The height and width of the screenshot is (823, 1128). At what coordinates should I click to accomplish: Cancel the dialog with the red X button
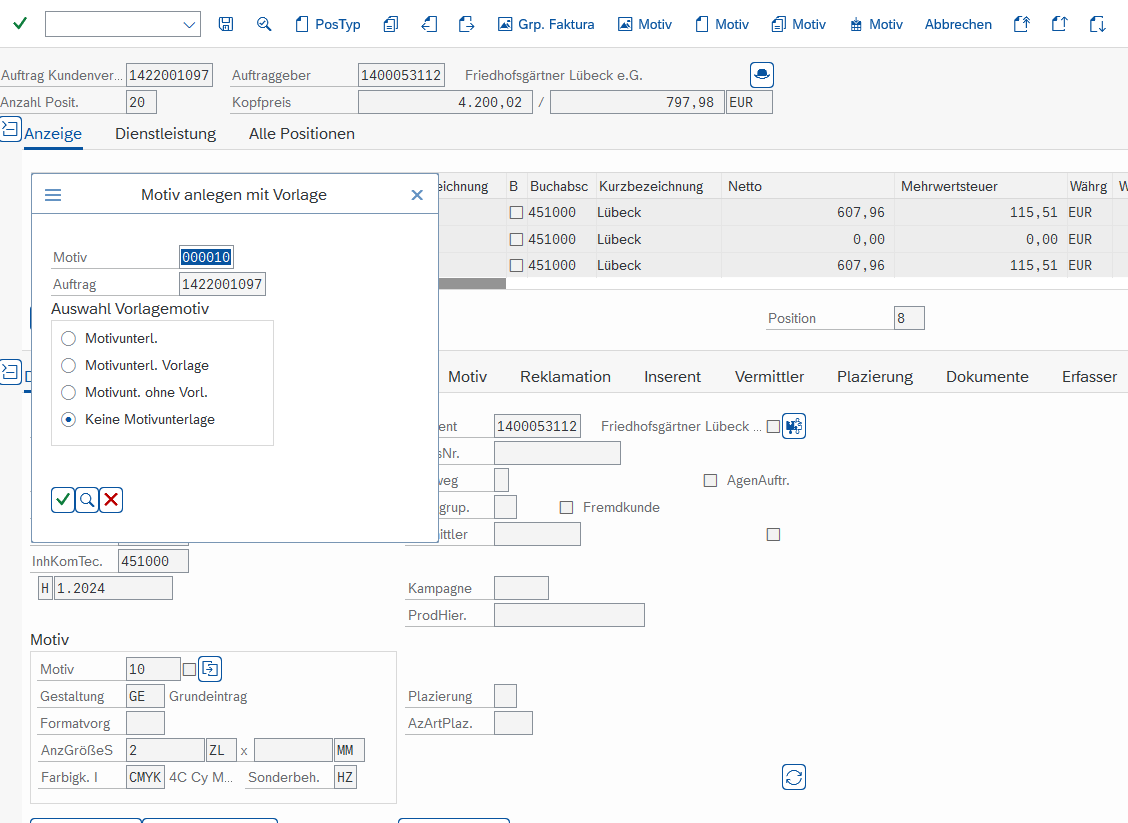111,500
